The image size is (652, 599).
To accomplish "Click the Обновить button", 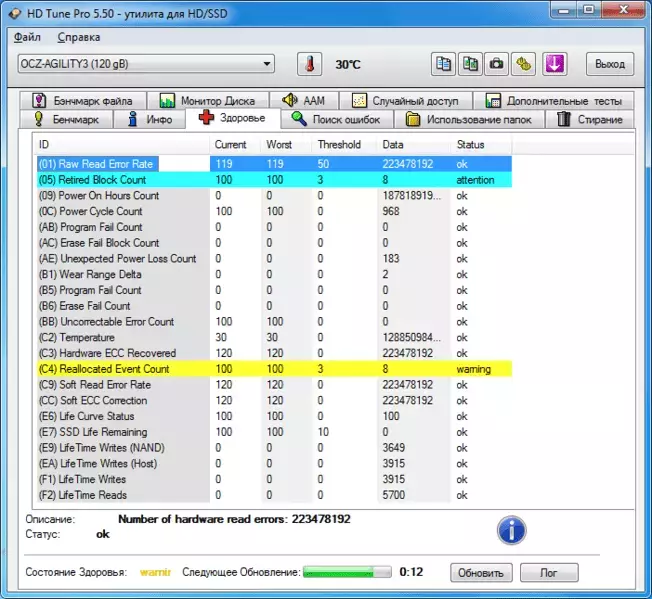I will tap(481, 573).
